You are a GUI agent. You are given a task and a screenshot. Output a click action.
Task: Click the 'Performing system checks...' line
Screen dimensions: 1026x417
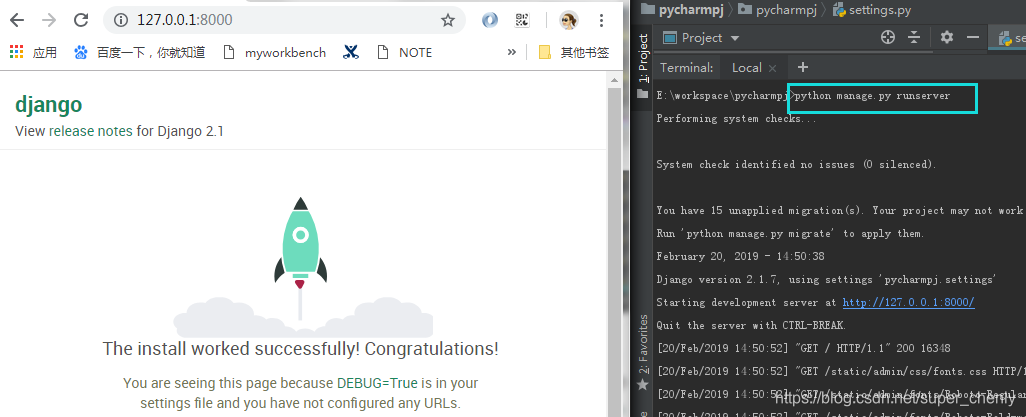pyautogui.click(x=737, y=118)
